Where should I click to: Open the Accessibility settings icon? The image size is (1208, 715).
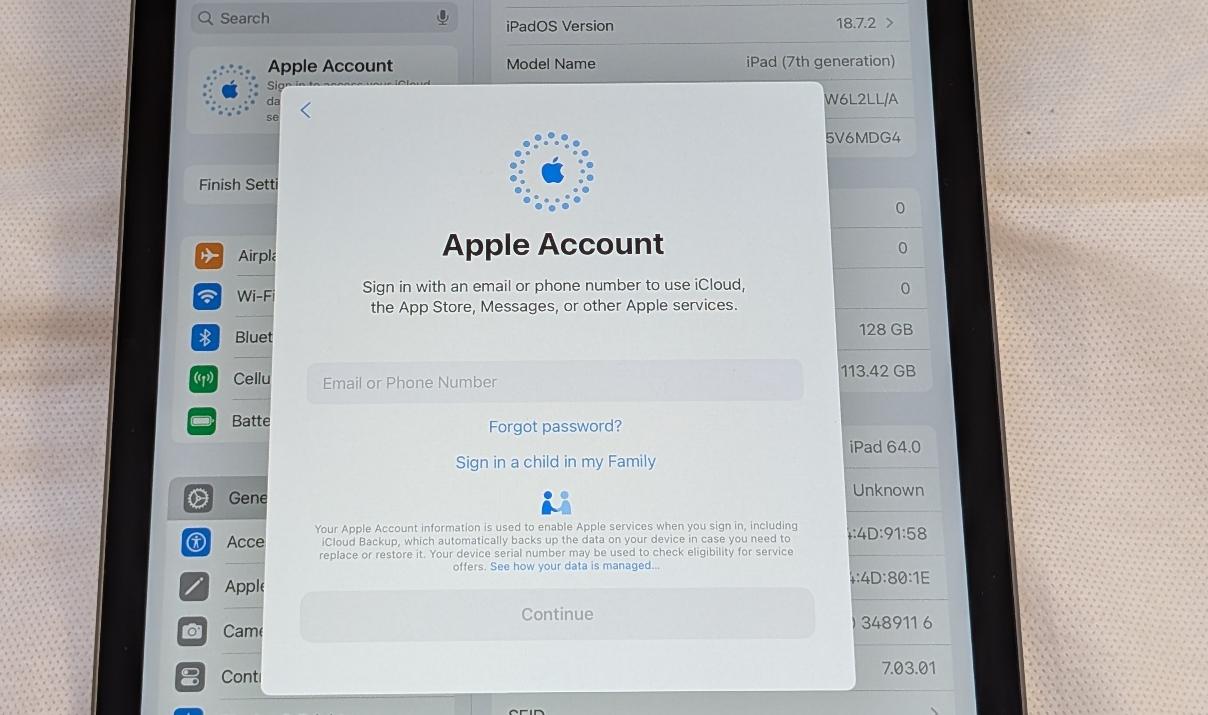[196, 542]
